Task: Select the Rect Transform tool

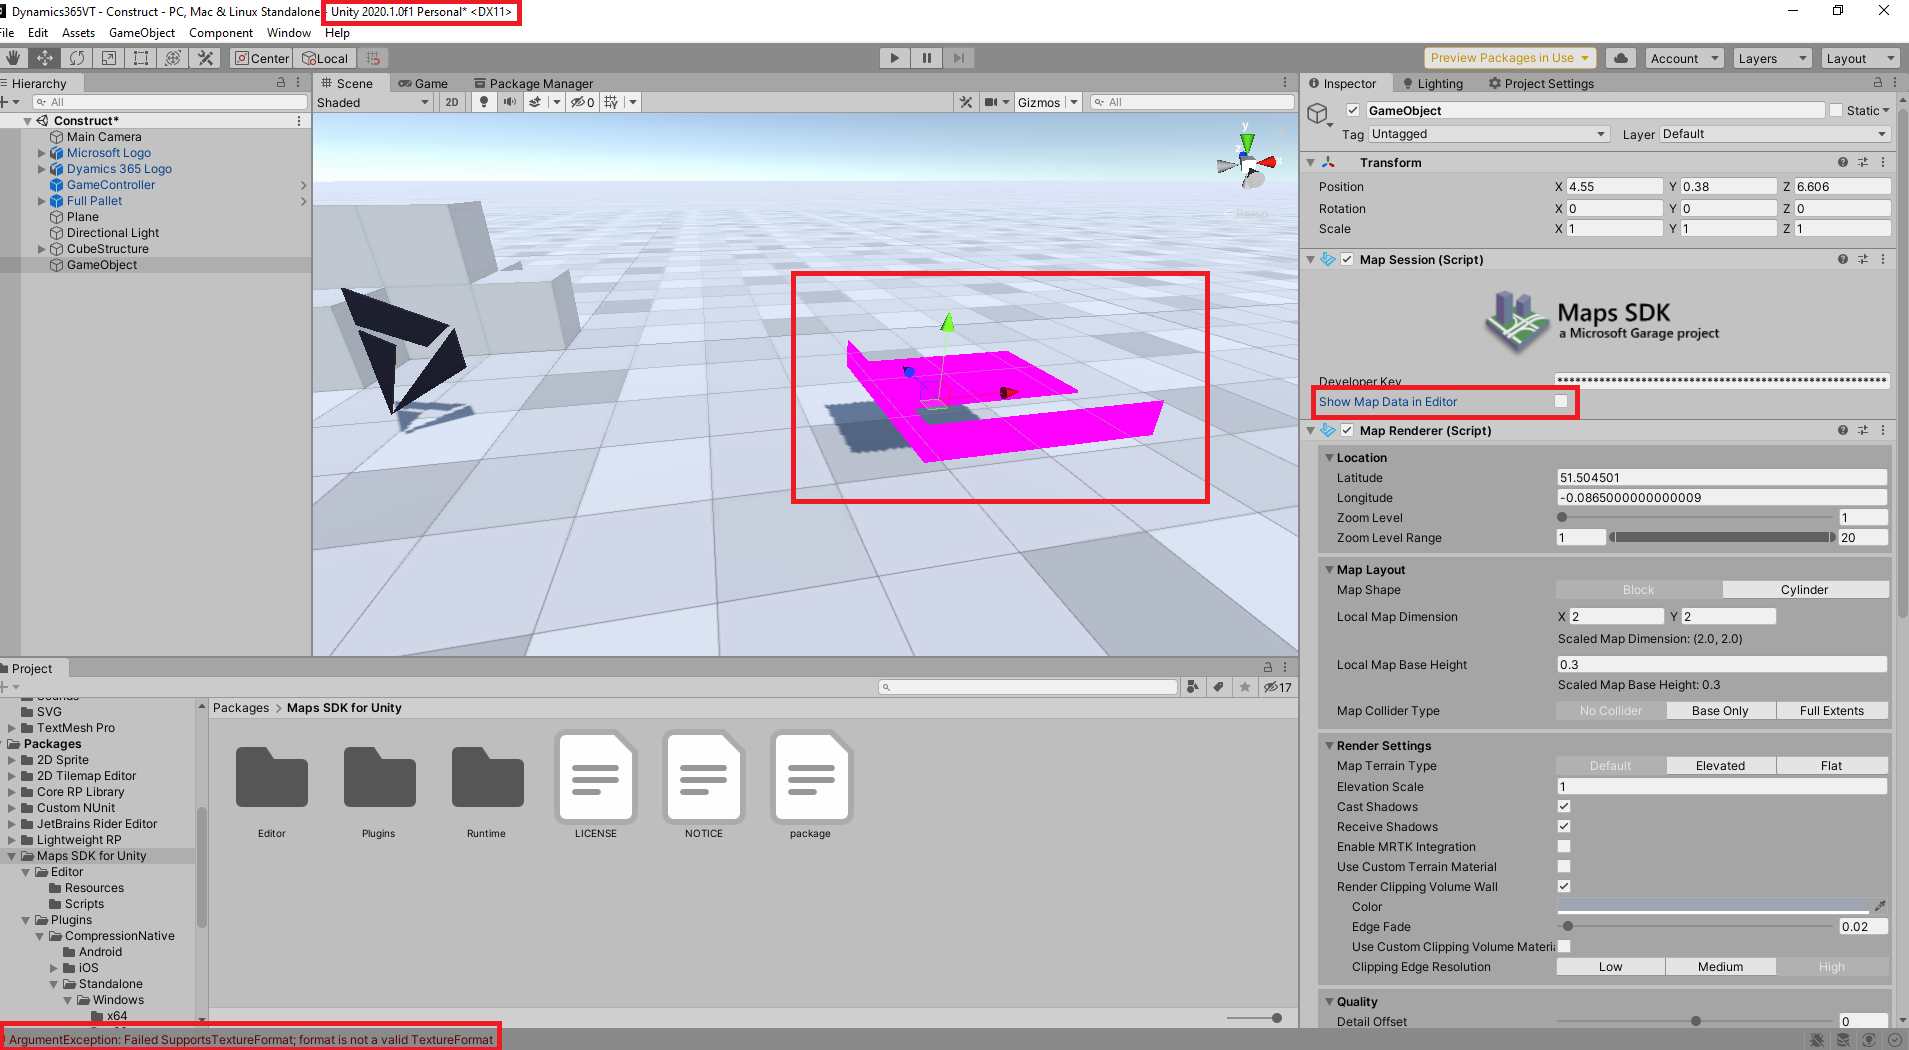Action: pyautogui.click(x=141, y=57)
